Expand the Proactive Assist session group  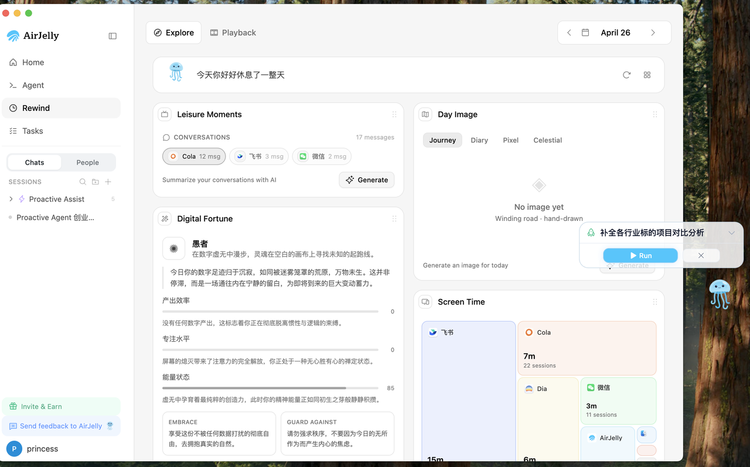(11, 199)
